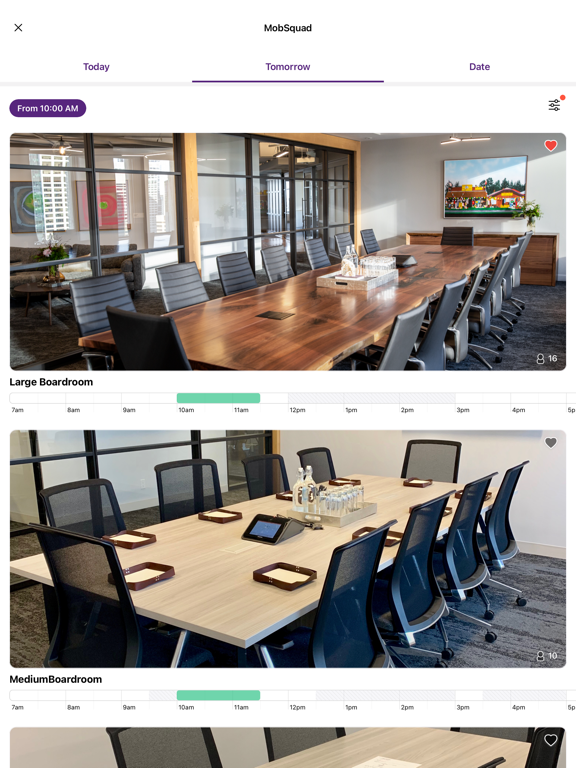Click the MediumBoardroom name label
The image size is (576, 768).
[x=56, y=679]
